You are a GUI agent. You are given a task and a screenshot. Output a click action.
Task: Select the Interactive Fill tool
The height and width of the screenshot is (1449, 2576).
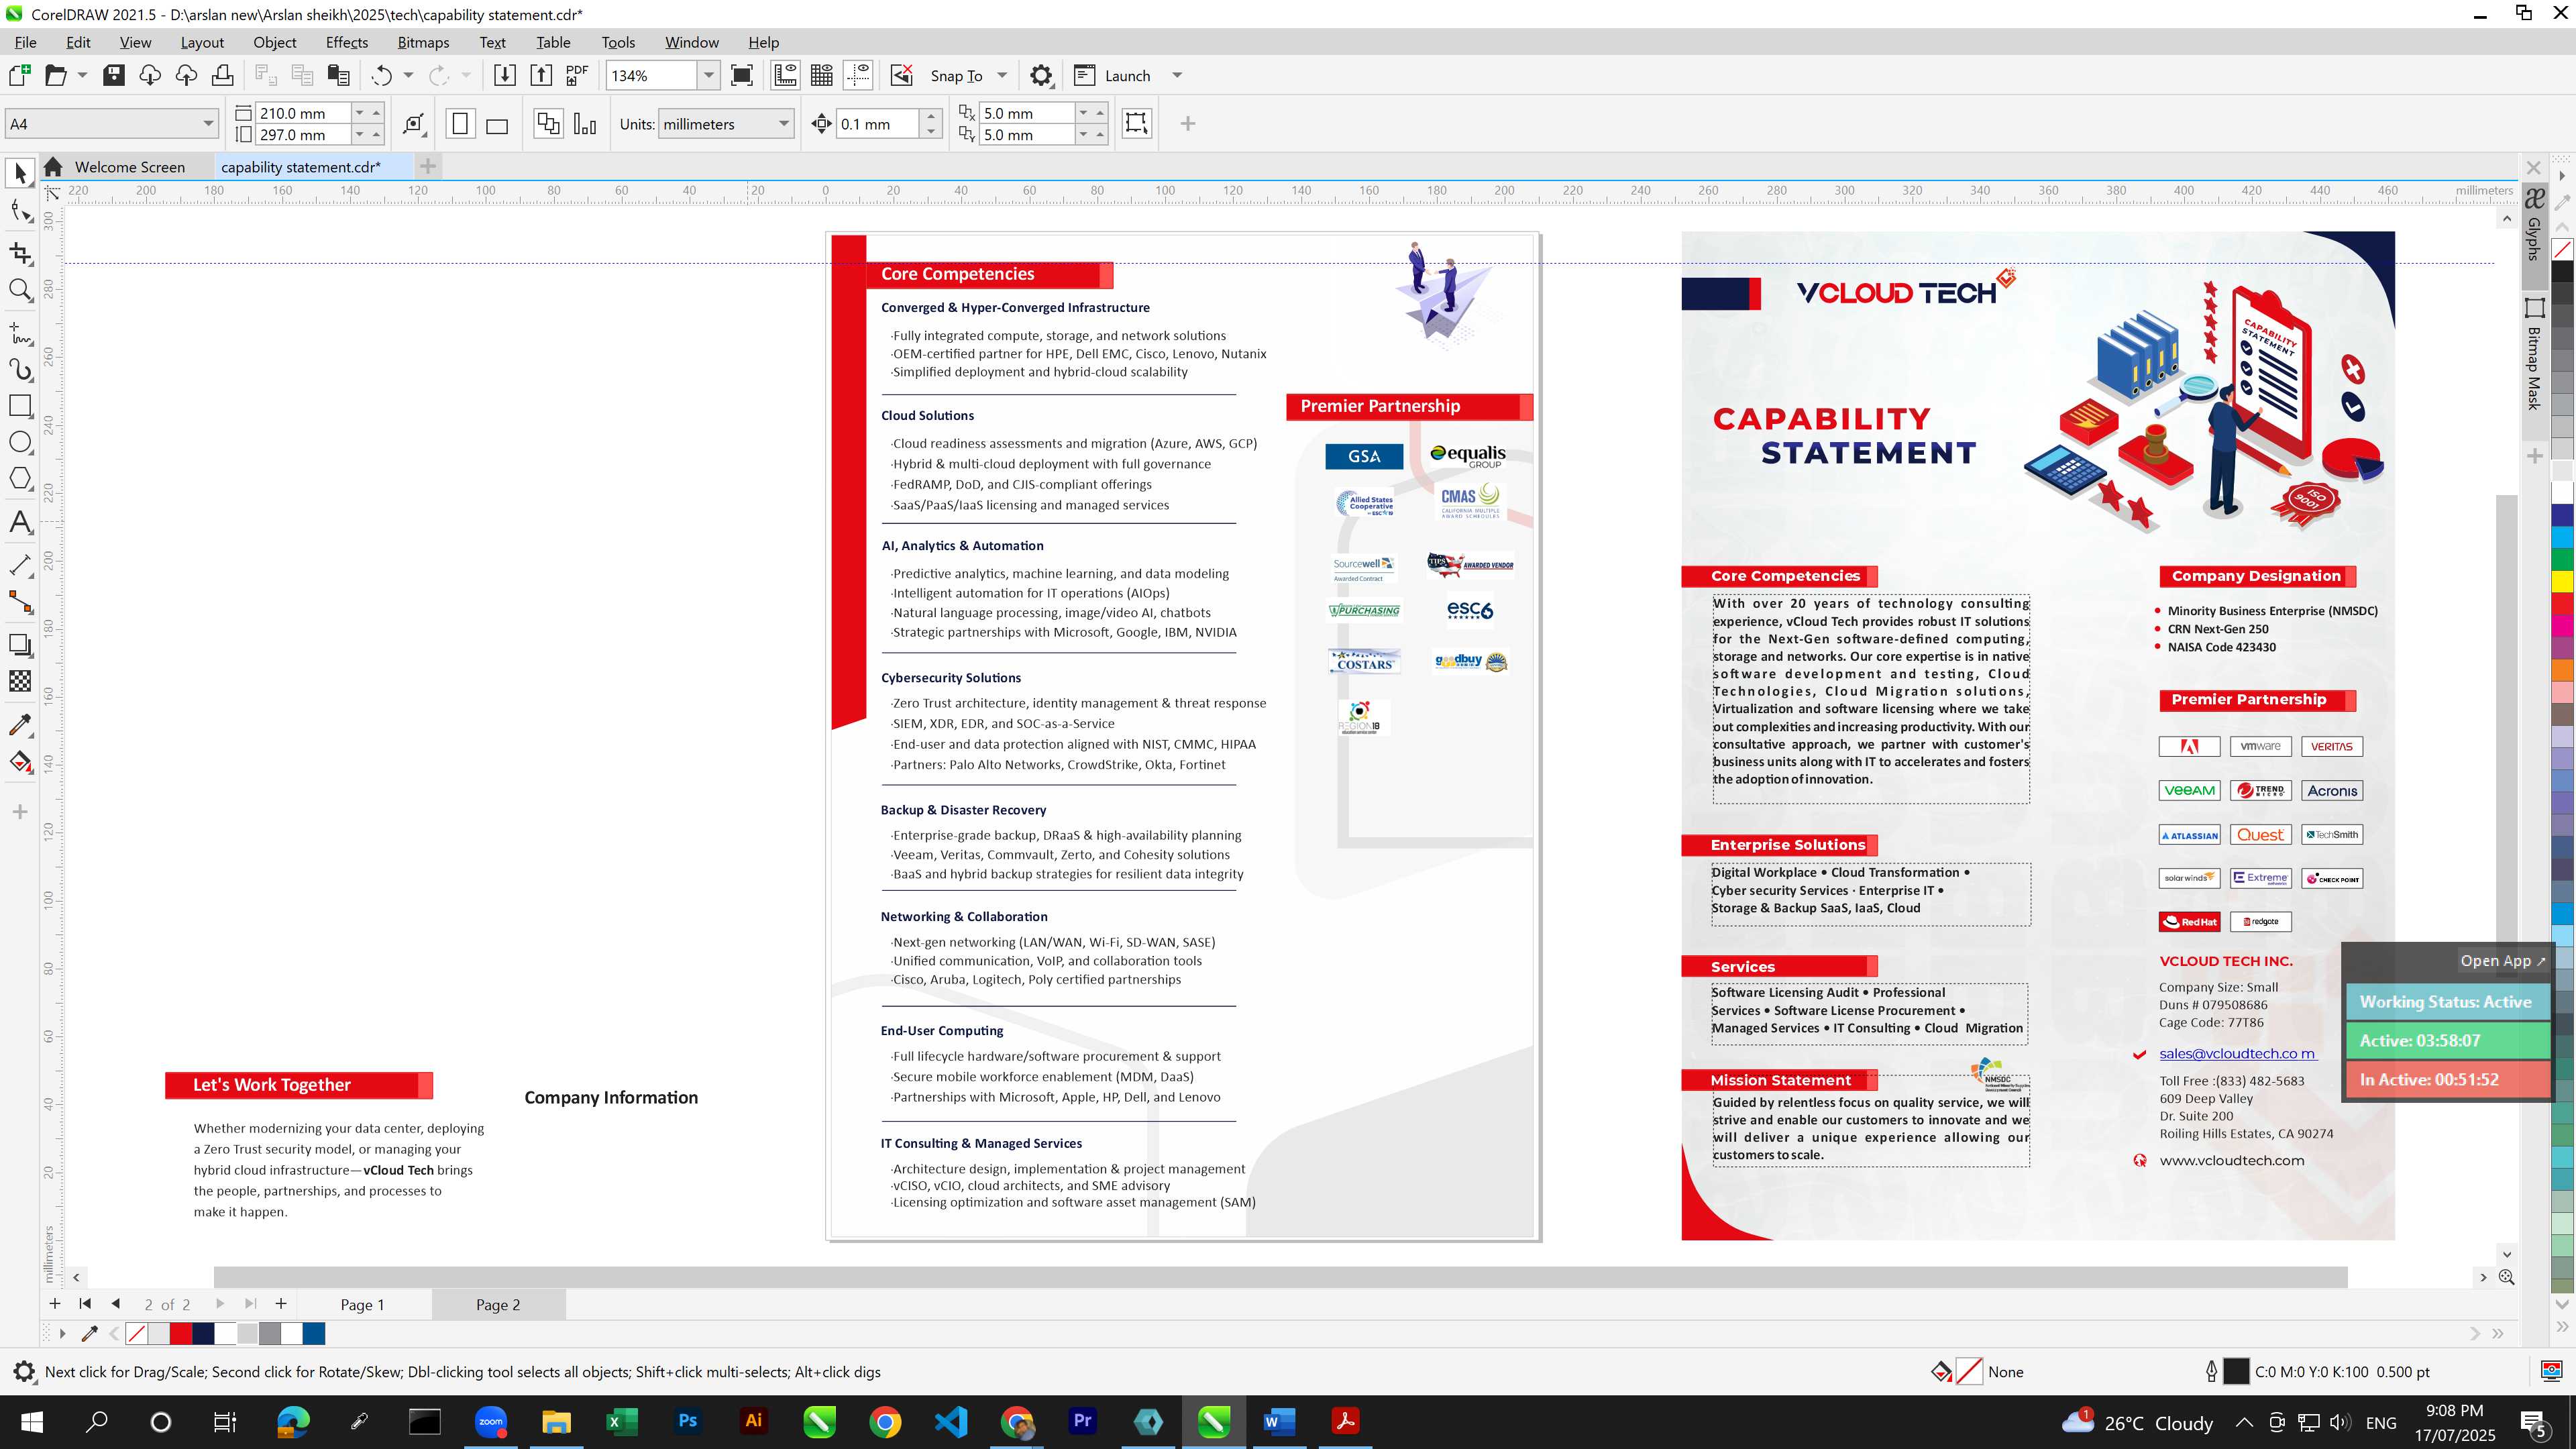20,762
